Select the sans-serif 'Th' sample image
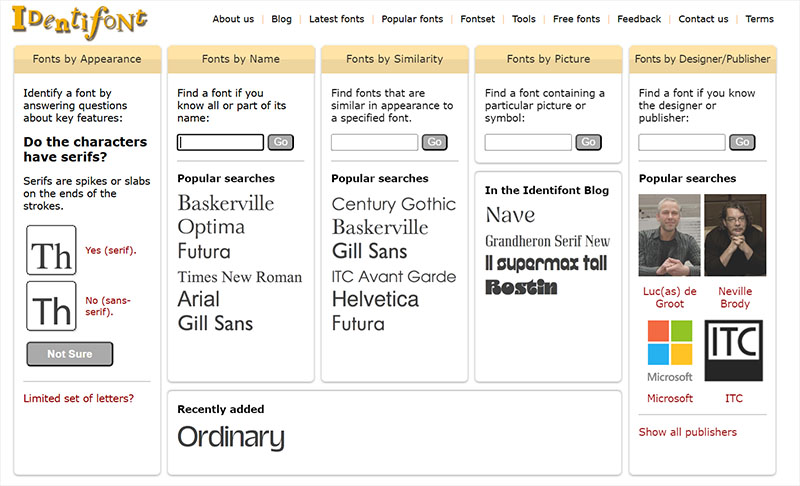The height and width of the screenshot is (486, 800). pyautogui.click(x=52, y=306)
